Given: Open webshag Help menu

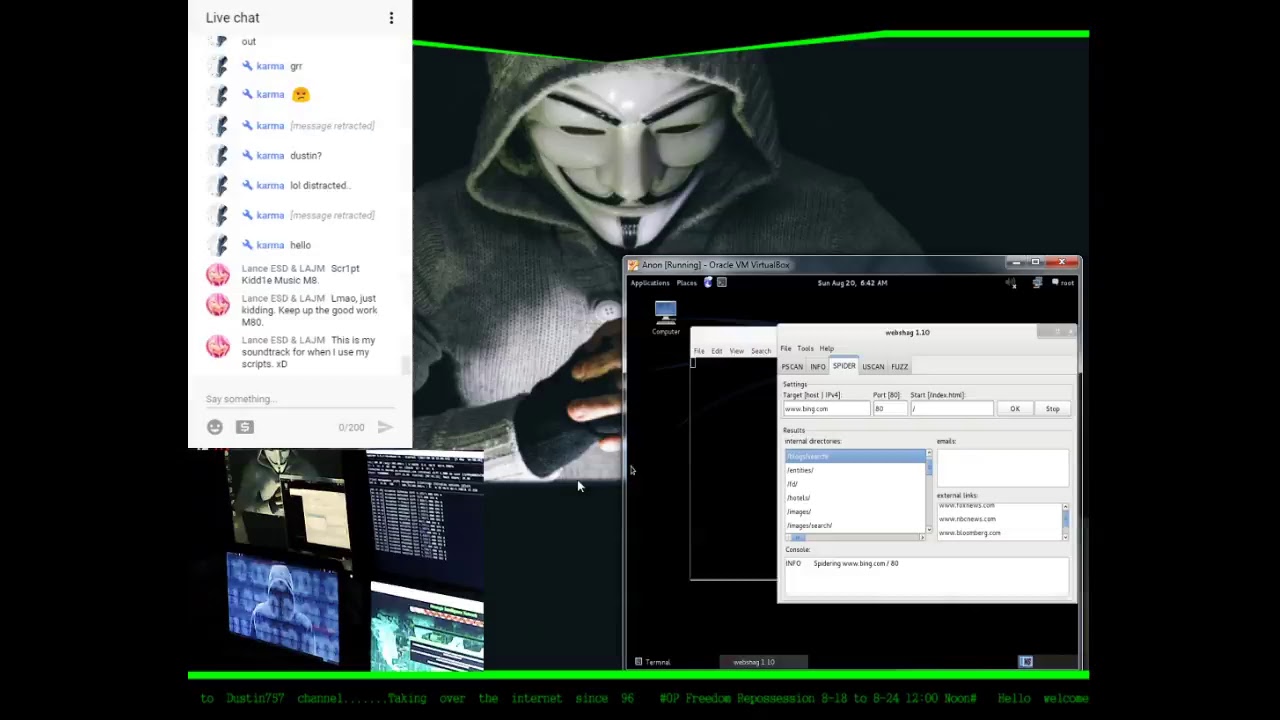Looking at the screenshot, I should coord(826,348).
